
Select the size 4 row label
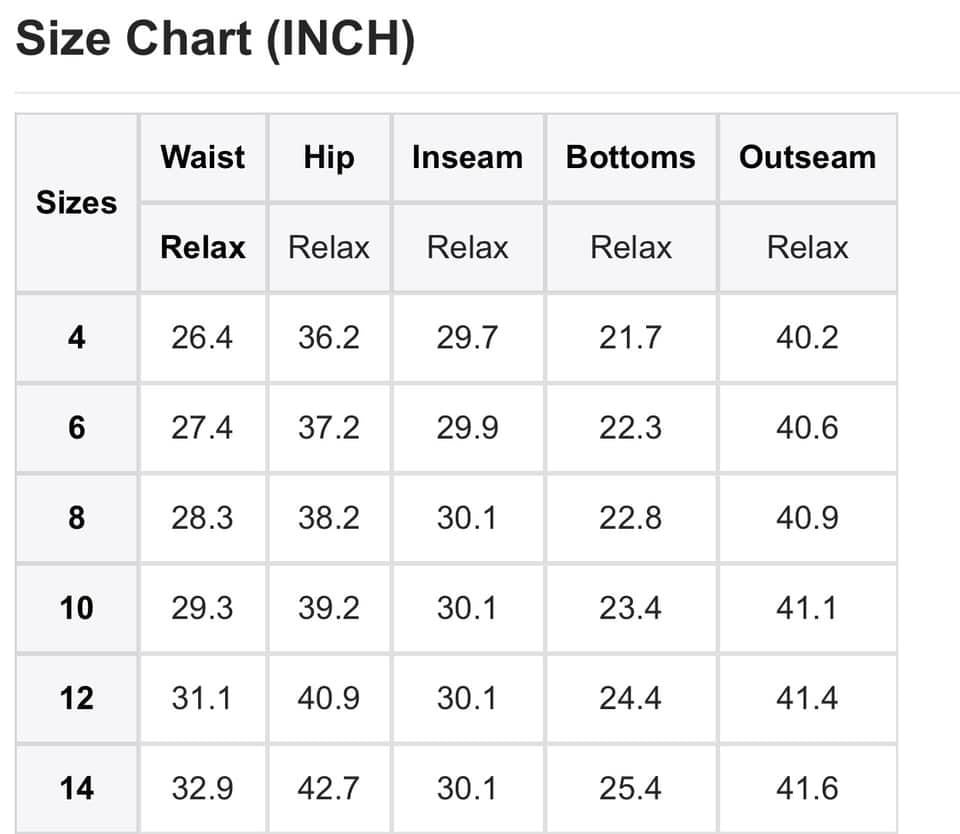click(77, 337)
